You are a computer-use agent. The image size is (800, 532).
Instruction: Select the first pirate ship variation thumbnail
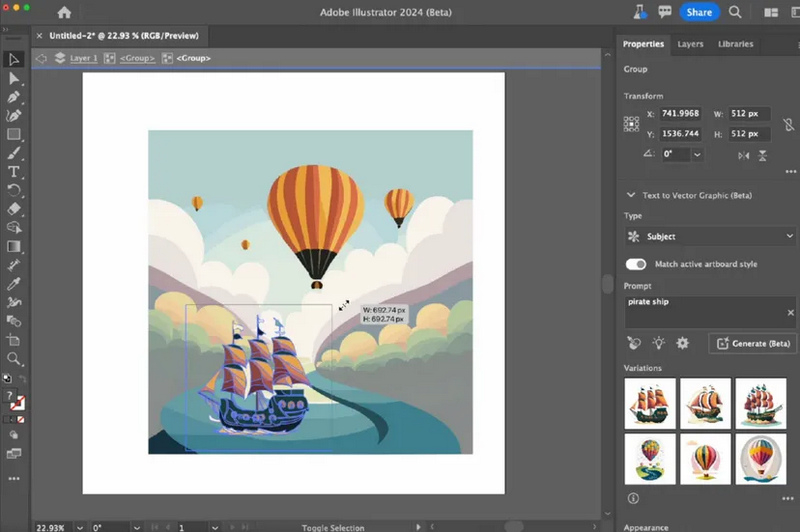coord(649,401)
